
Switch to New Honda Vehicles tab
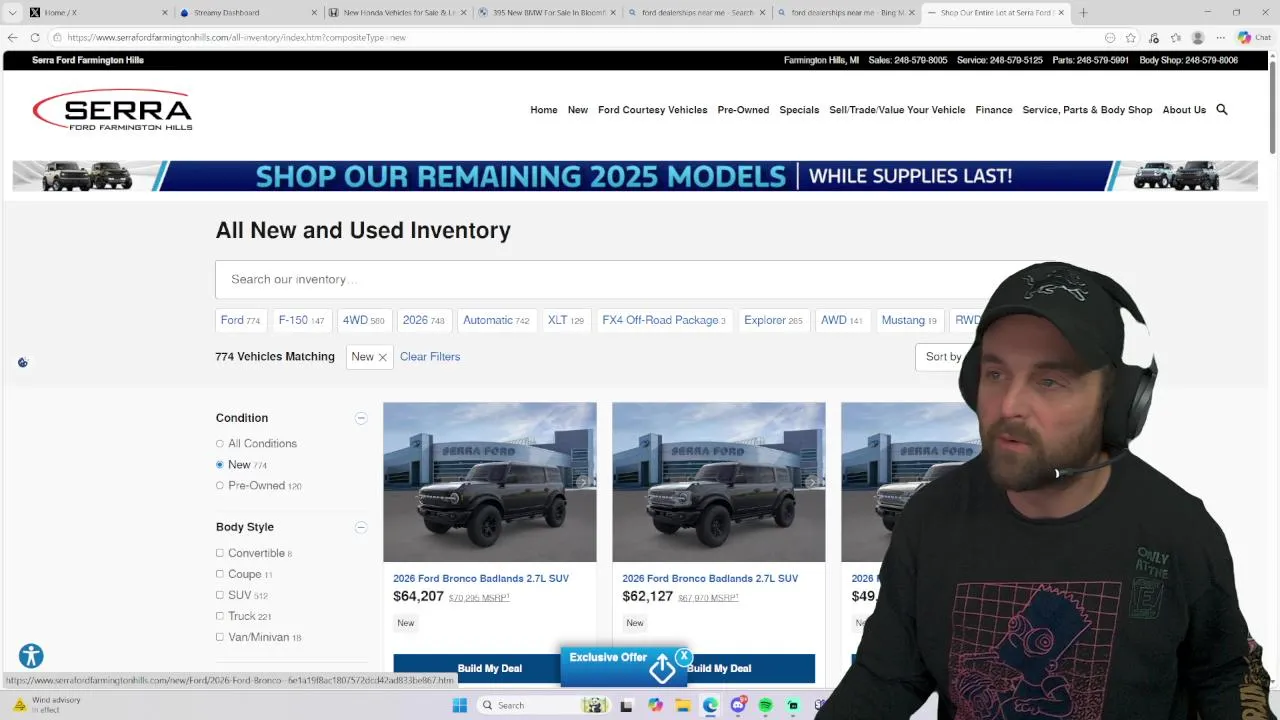396,13
